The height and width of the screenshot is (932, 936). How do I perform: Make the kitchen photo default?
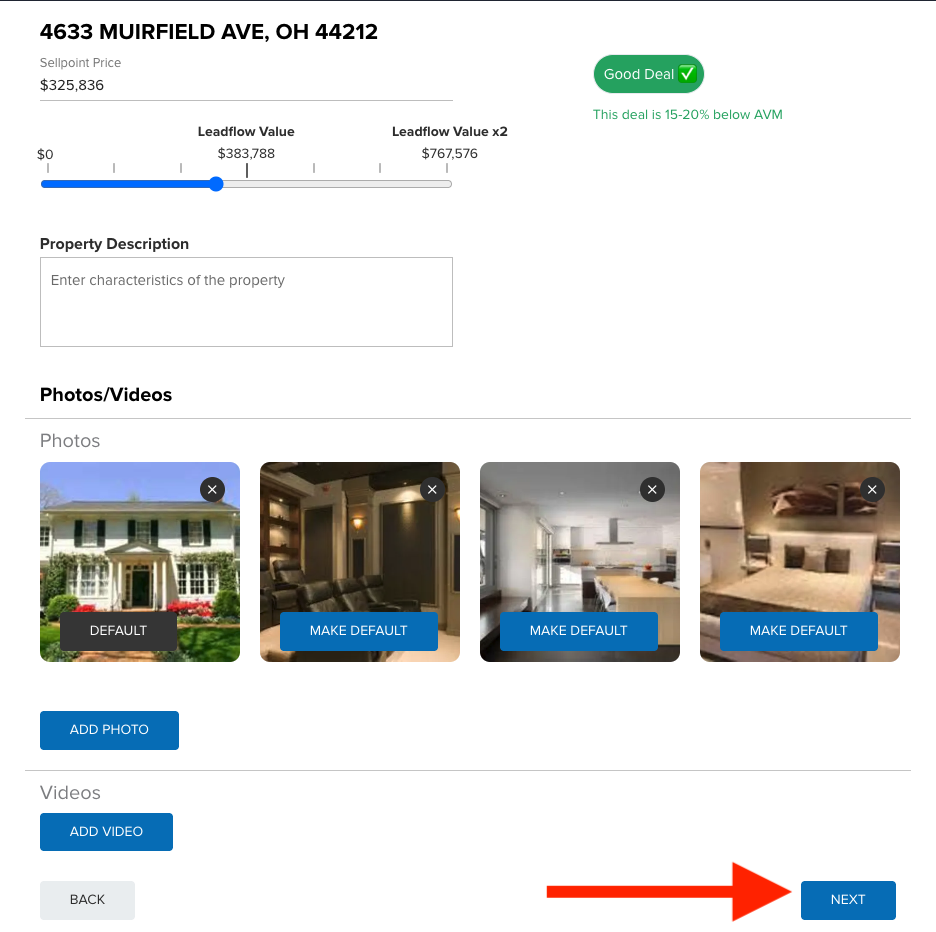pyautogui.click(x=578, y=630)
